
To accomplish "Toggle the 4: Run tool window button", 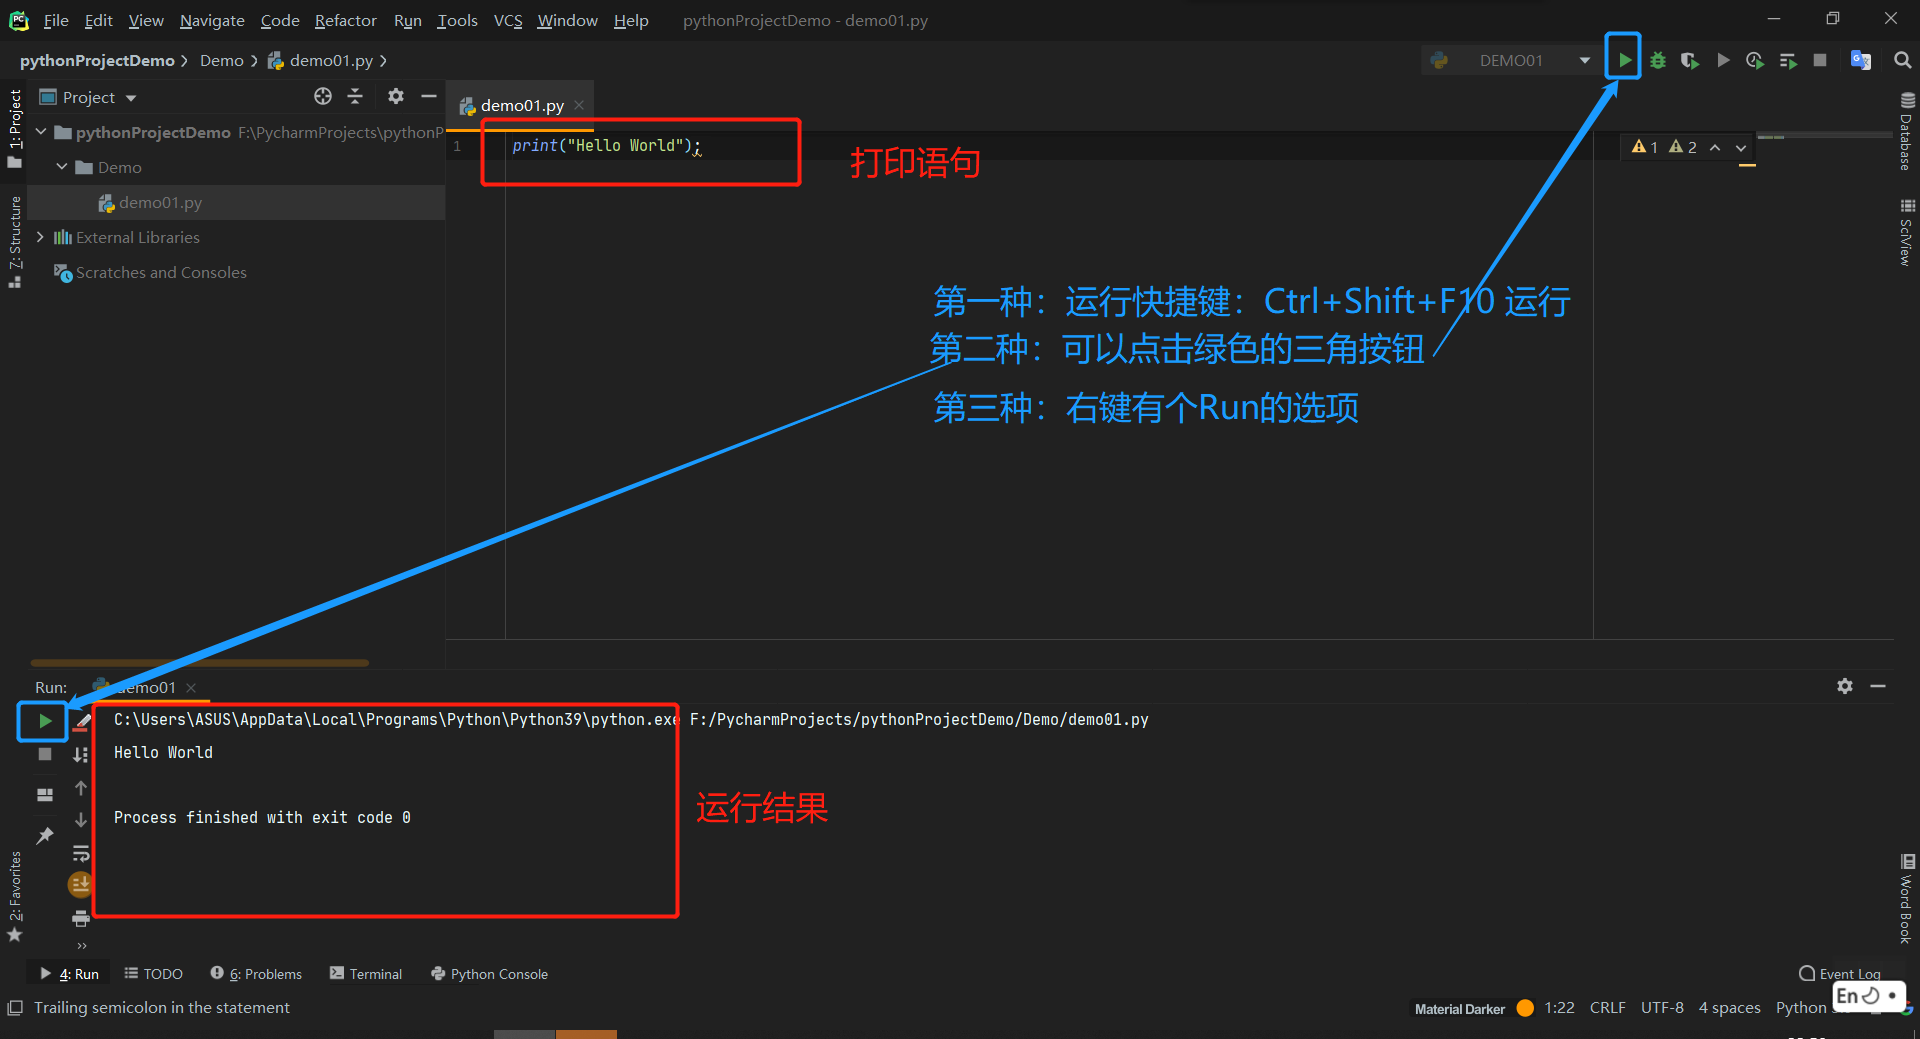I will point(68,974).
